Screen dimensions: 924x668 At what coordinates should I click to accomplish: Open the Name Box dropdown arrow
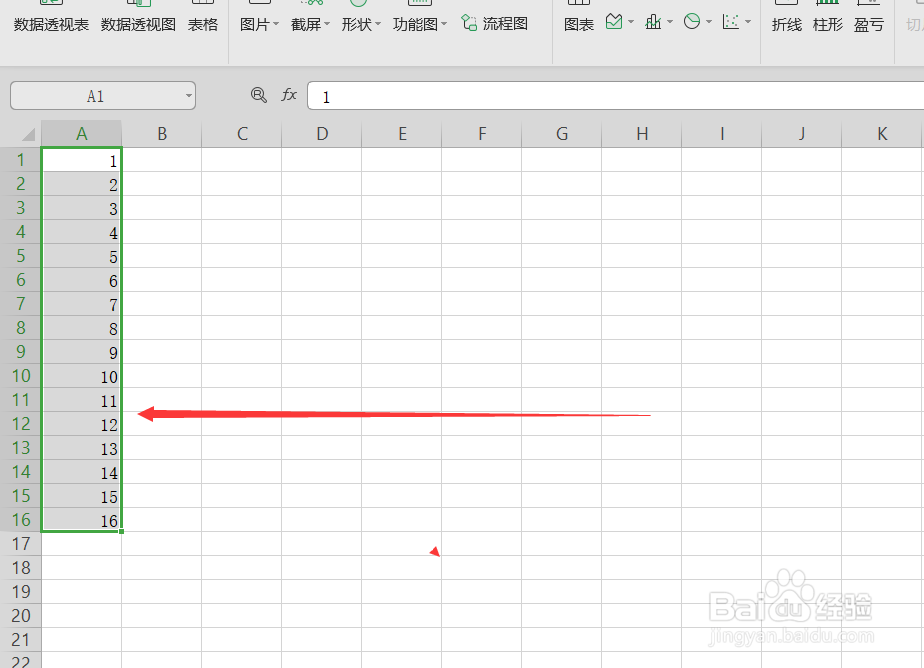pos(189,96)
